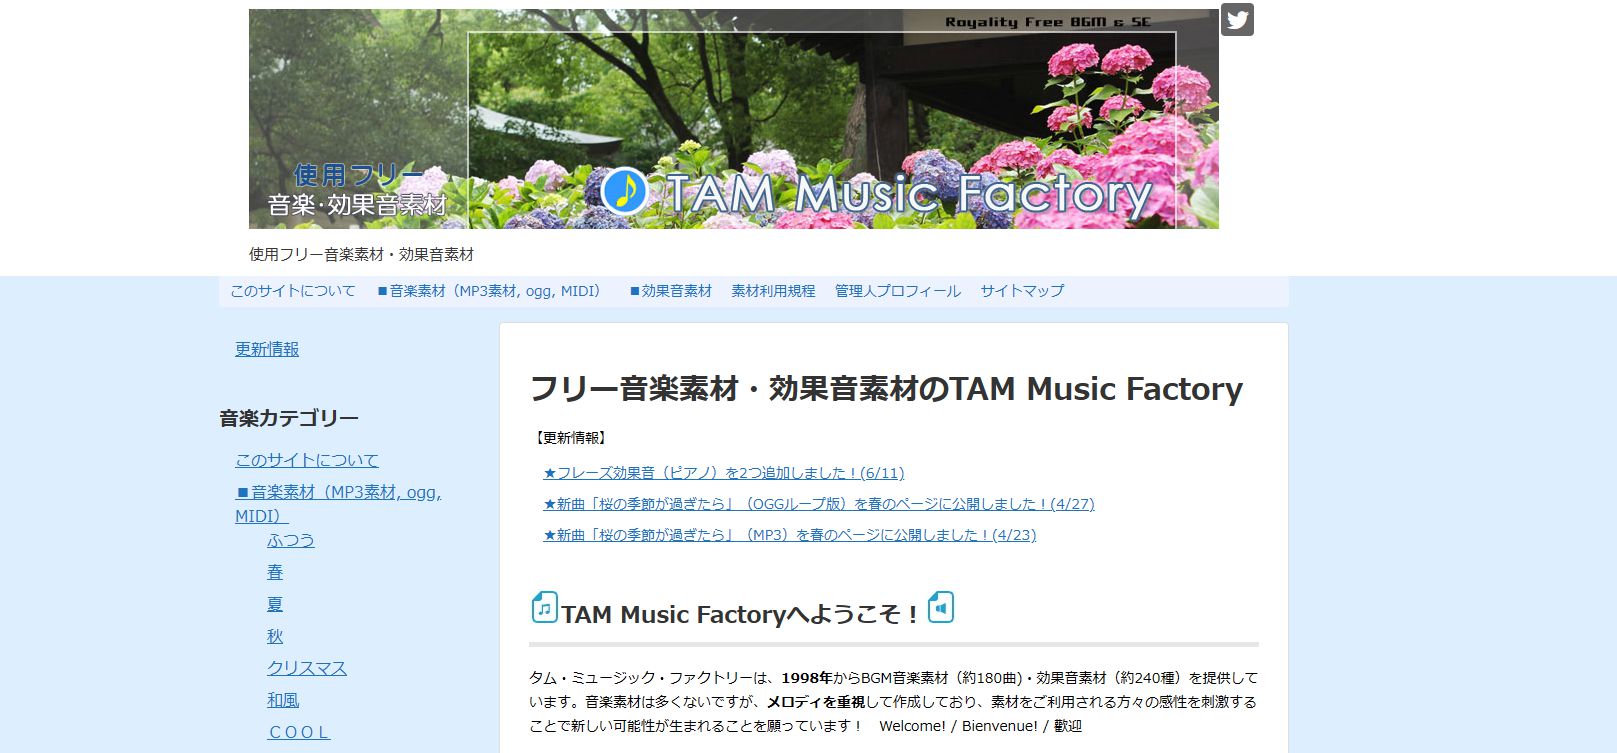Open the OGG loop version news link (4/27)
This screenshot has height=753, width=1617.
tap(818, 504)
